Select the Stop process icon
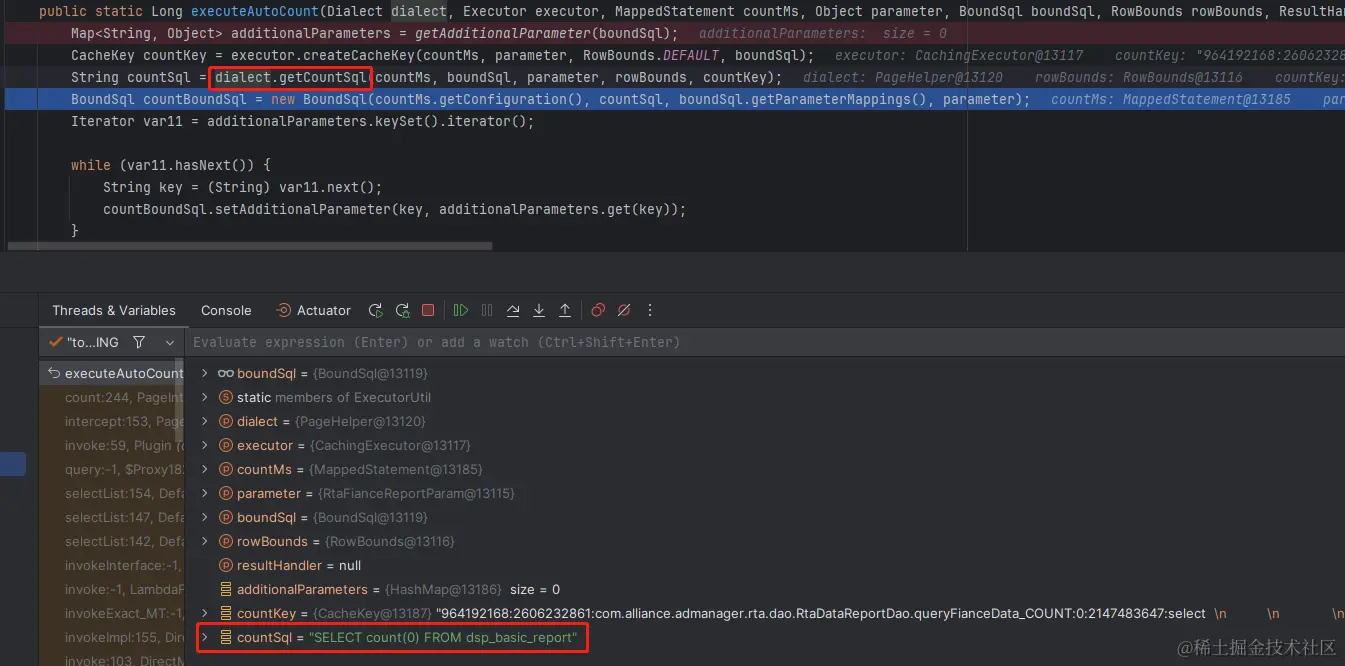This screenshot has width=1345, height=666. tap(428, 310)
